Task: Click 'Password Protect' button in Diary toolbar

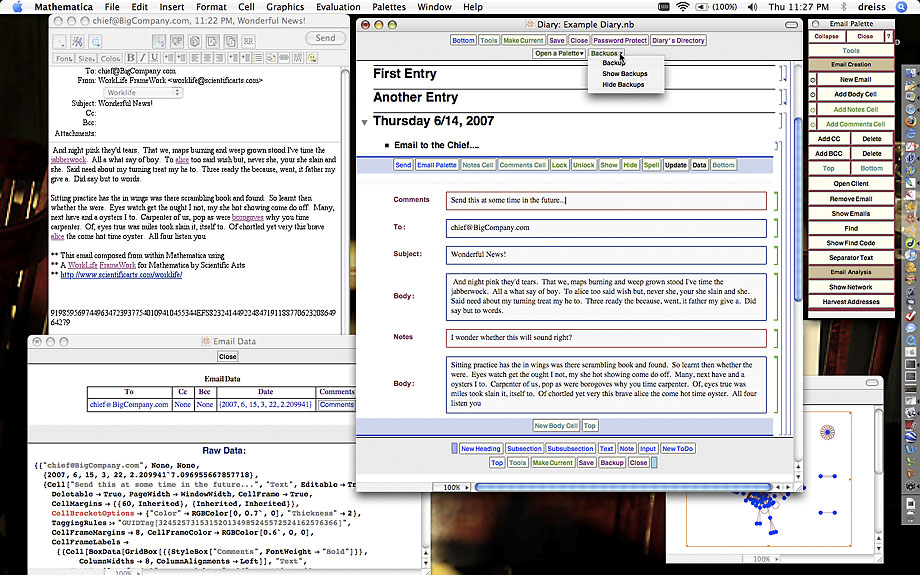Action: point(620,41)
